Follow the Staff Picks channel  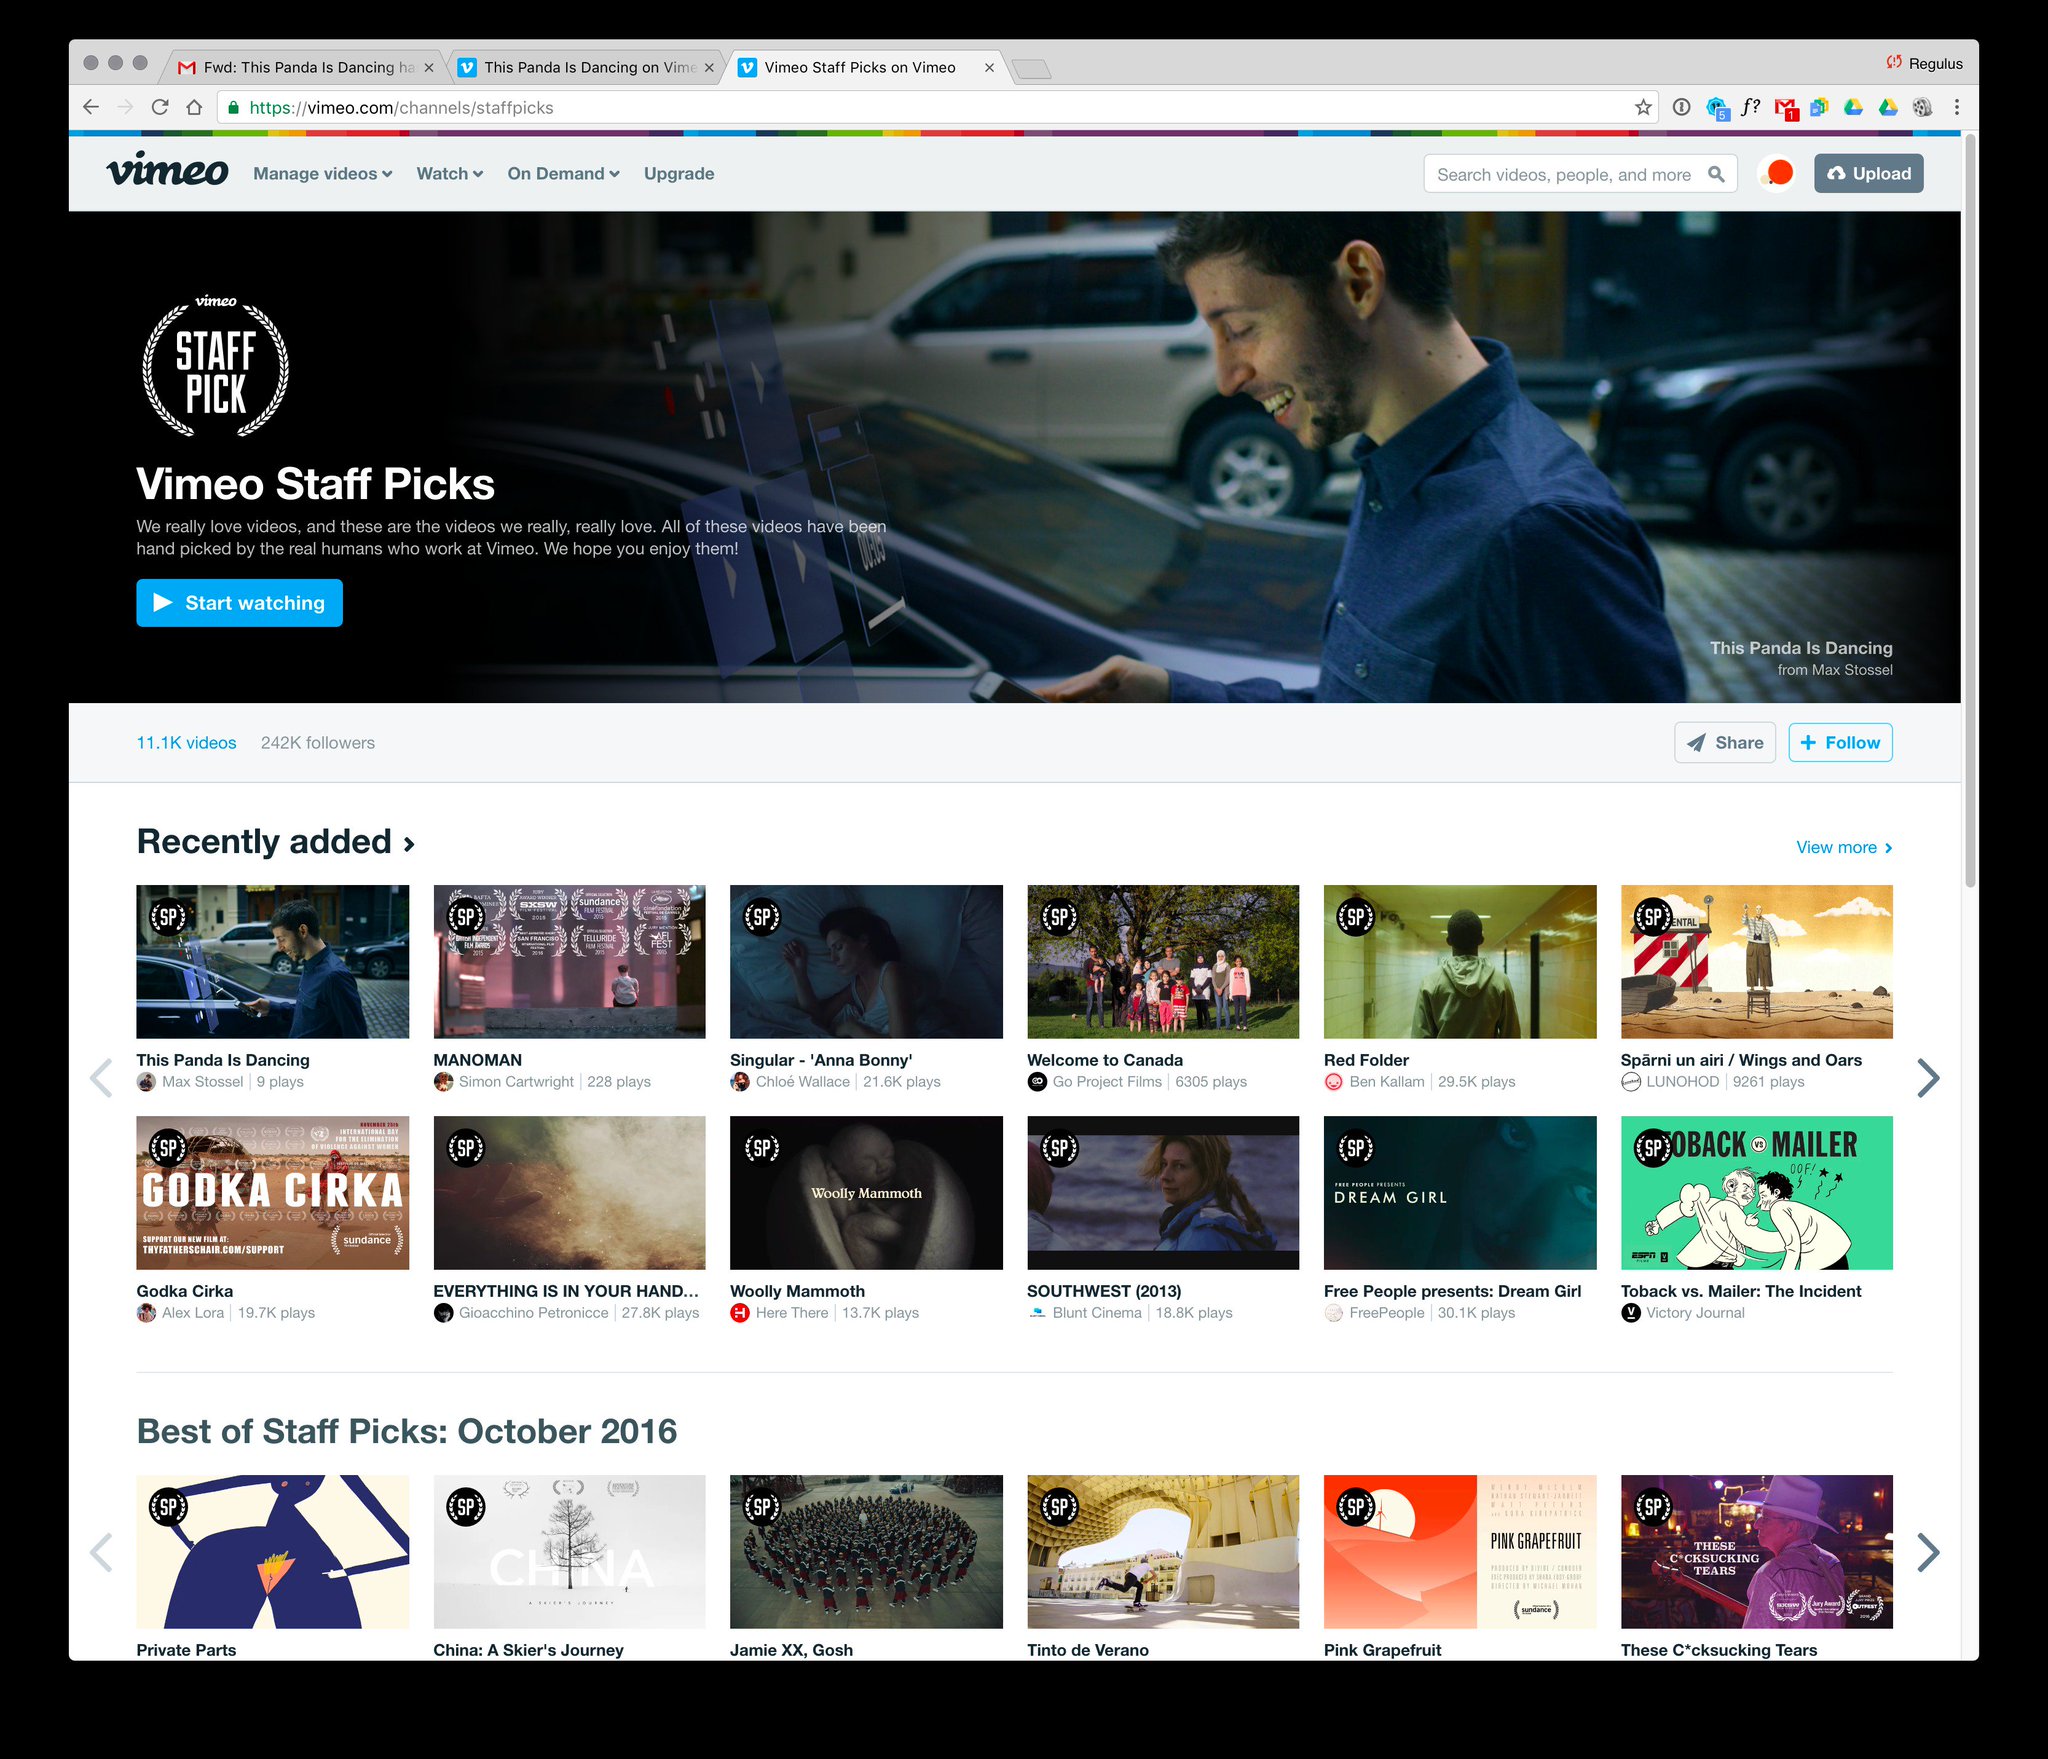tap(1839, 743)
